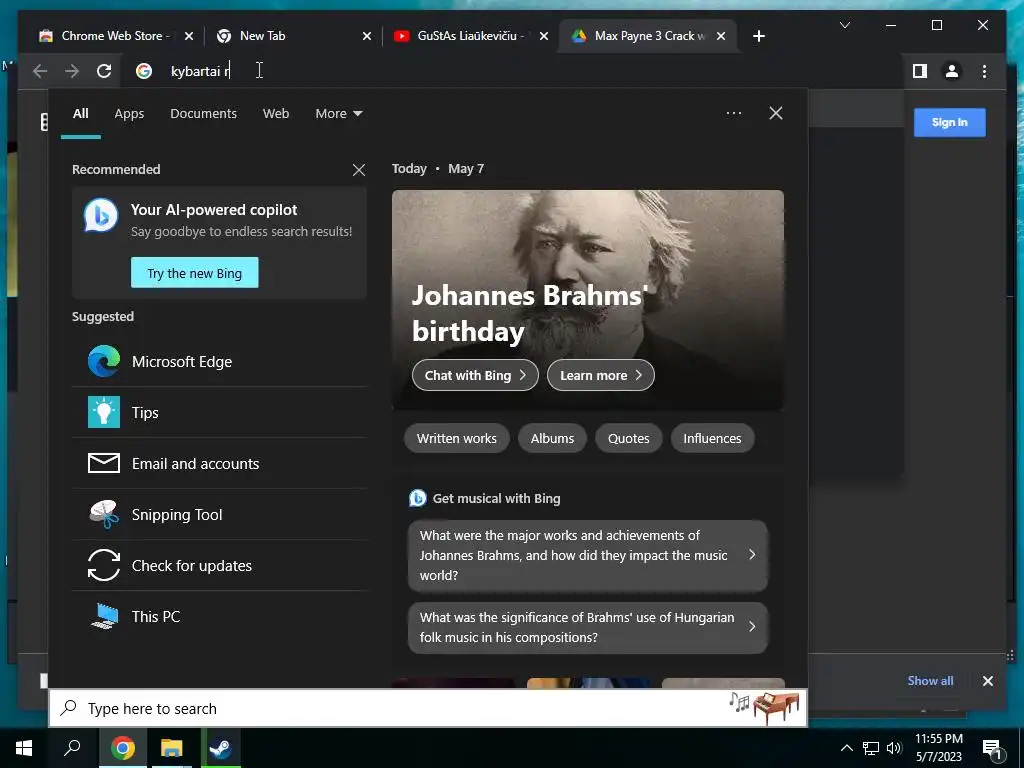Select the Apps search filter tab
Screen dimensions: 1024x768
tap(129, 114)
